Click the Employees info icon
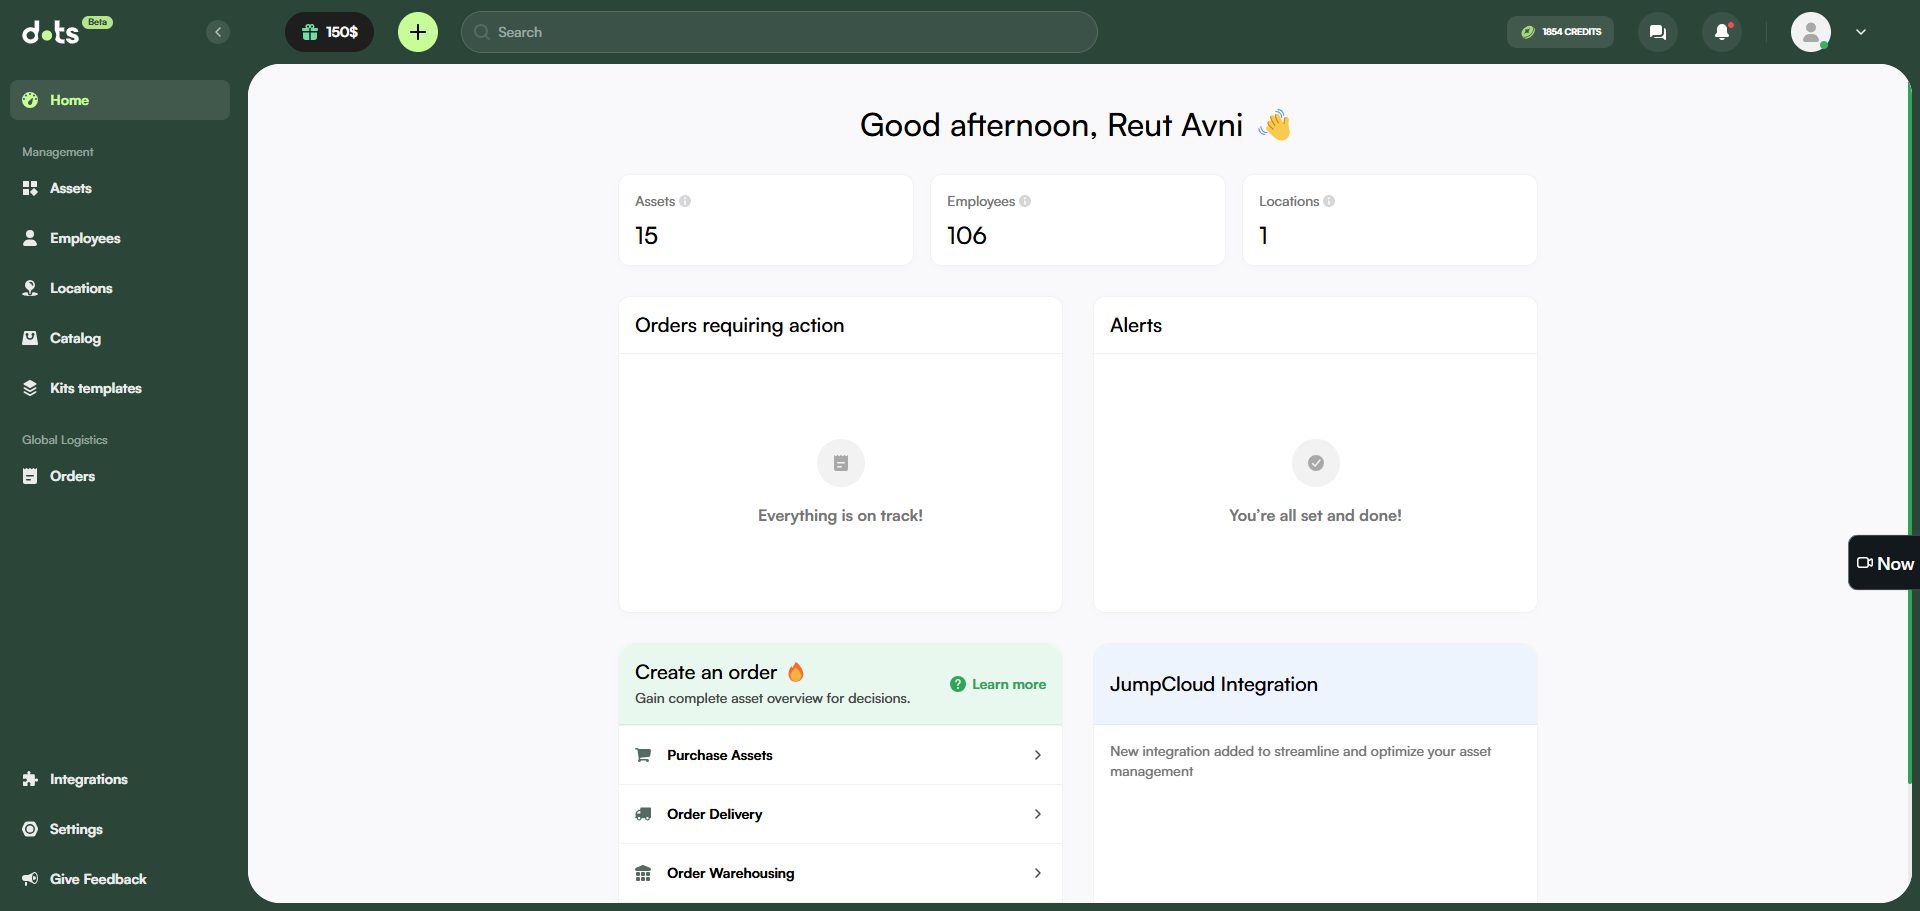The width and height of the screenshot is (1920, 911). (1025, 201)
